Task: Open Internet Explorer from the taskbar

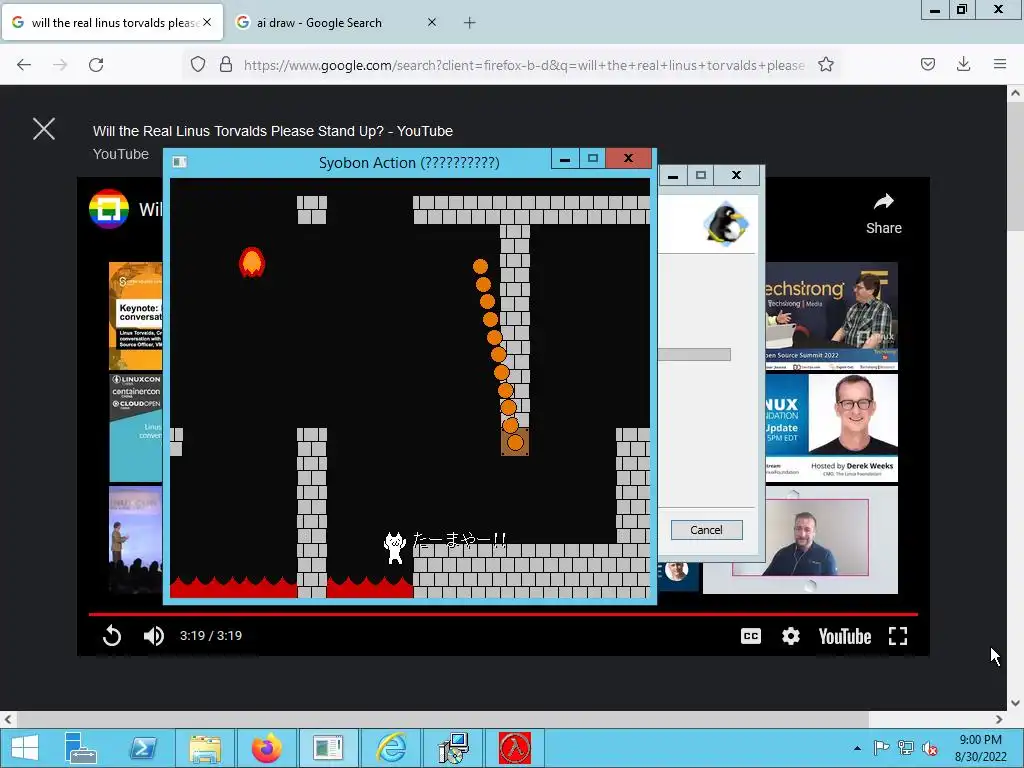Action: pos(391,748)
